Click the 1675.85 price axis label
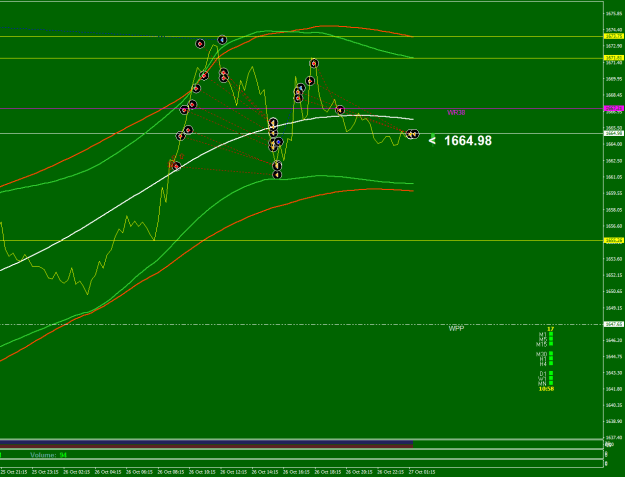 pos(614,14)
